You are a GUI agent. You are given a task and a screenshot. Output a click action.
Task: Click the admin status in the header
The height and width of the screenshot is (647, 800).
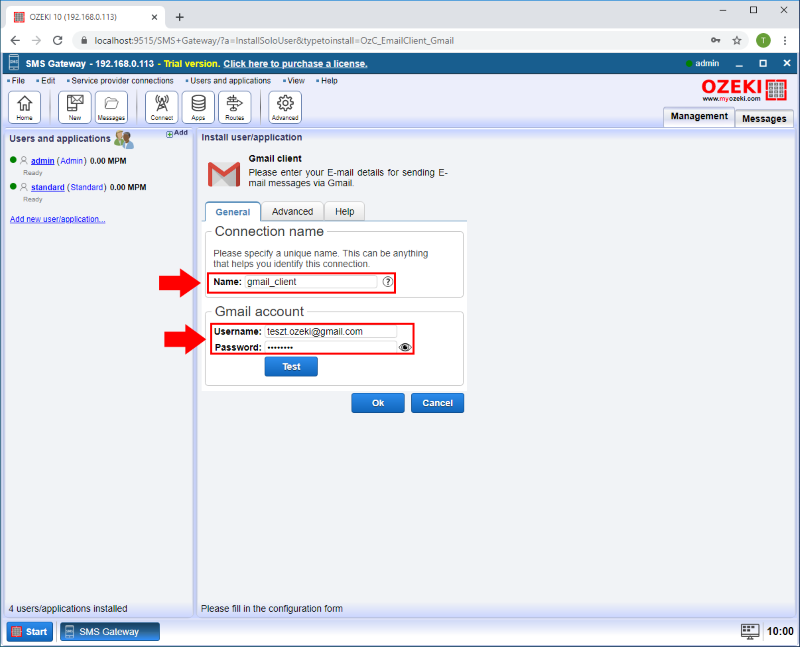(703, 63)
